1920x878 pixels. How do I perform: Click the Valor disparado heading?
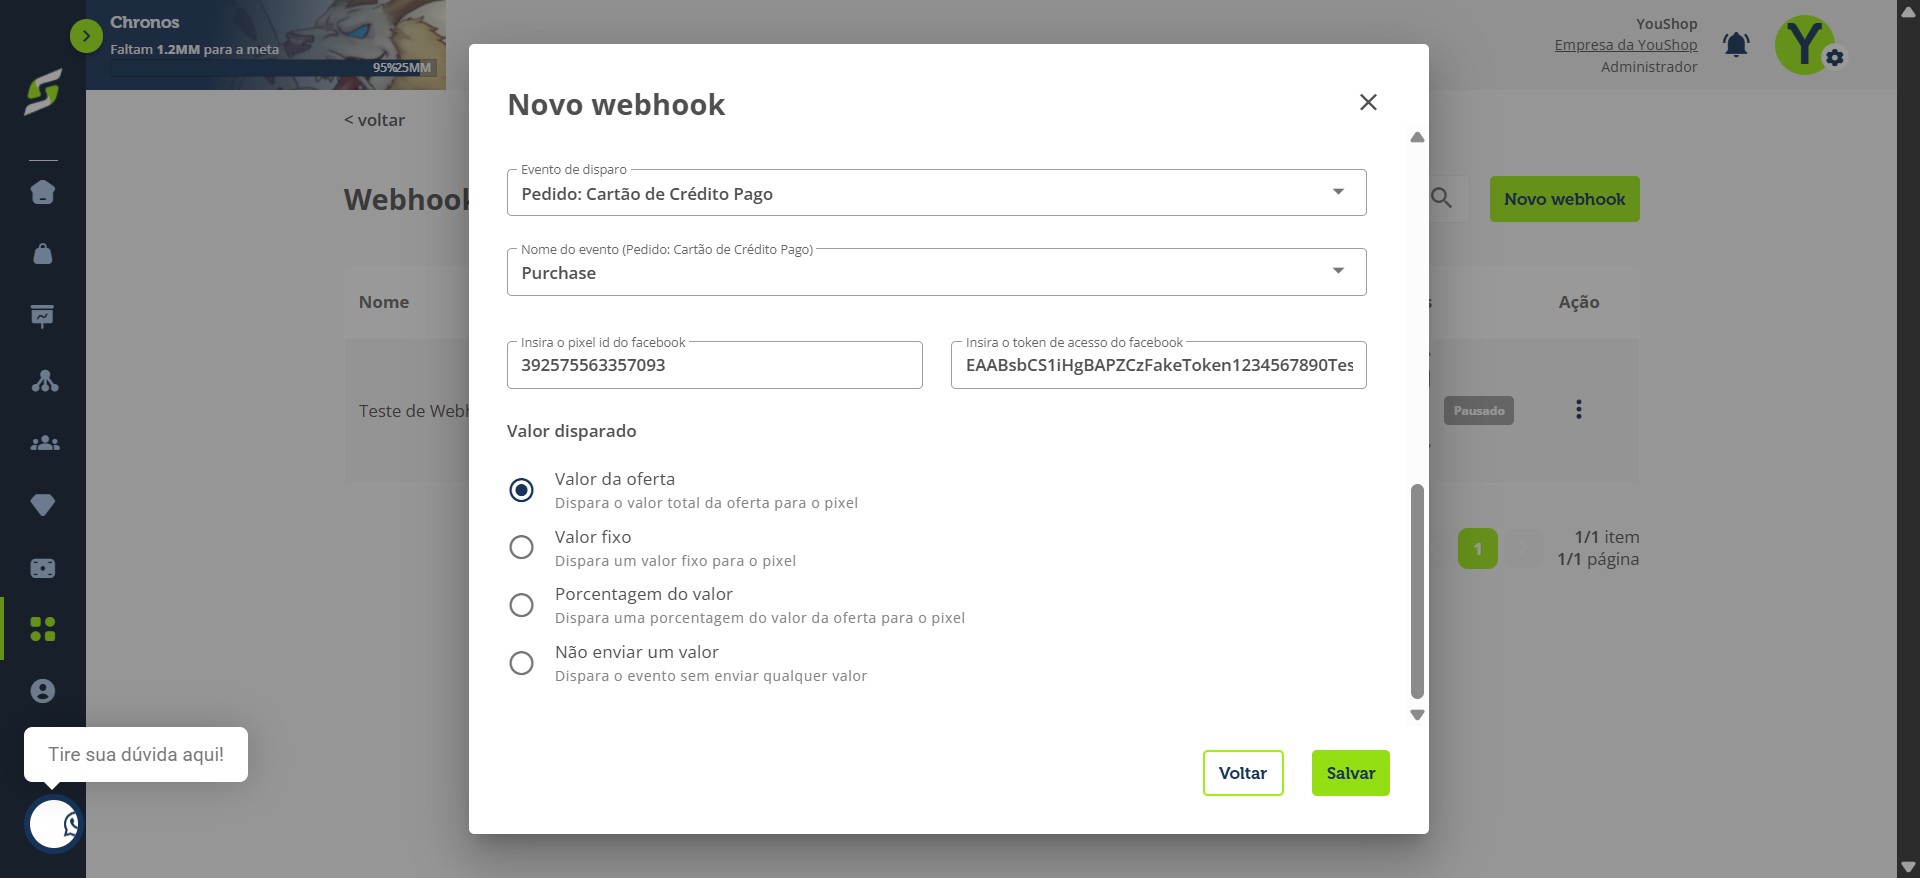(x=572, y=431)
